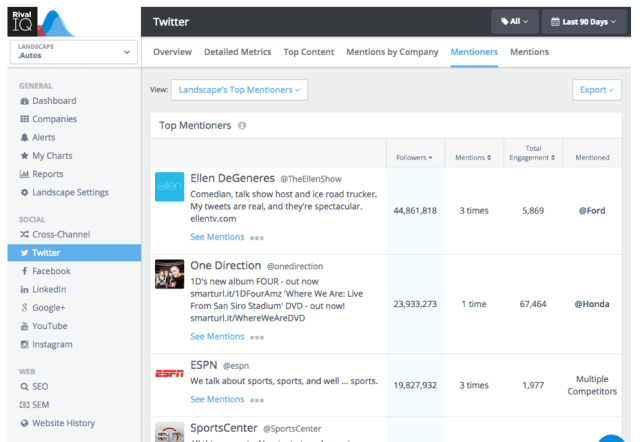Click the @onedirection handle

pyautogui.click(x=295, y=267)
